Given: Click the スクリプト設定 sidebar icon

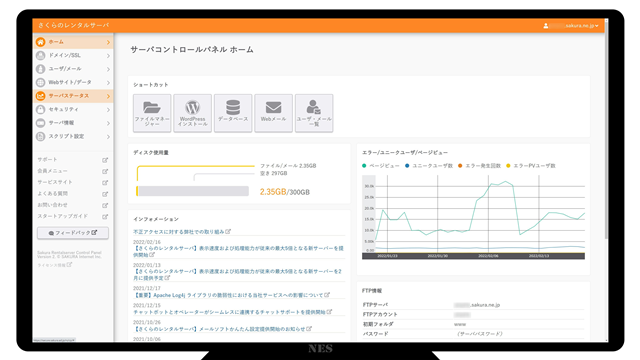Looking at the screenshot, I should [x=40, y=136].
